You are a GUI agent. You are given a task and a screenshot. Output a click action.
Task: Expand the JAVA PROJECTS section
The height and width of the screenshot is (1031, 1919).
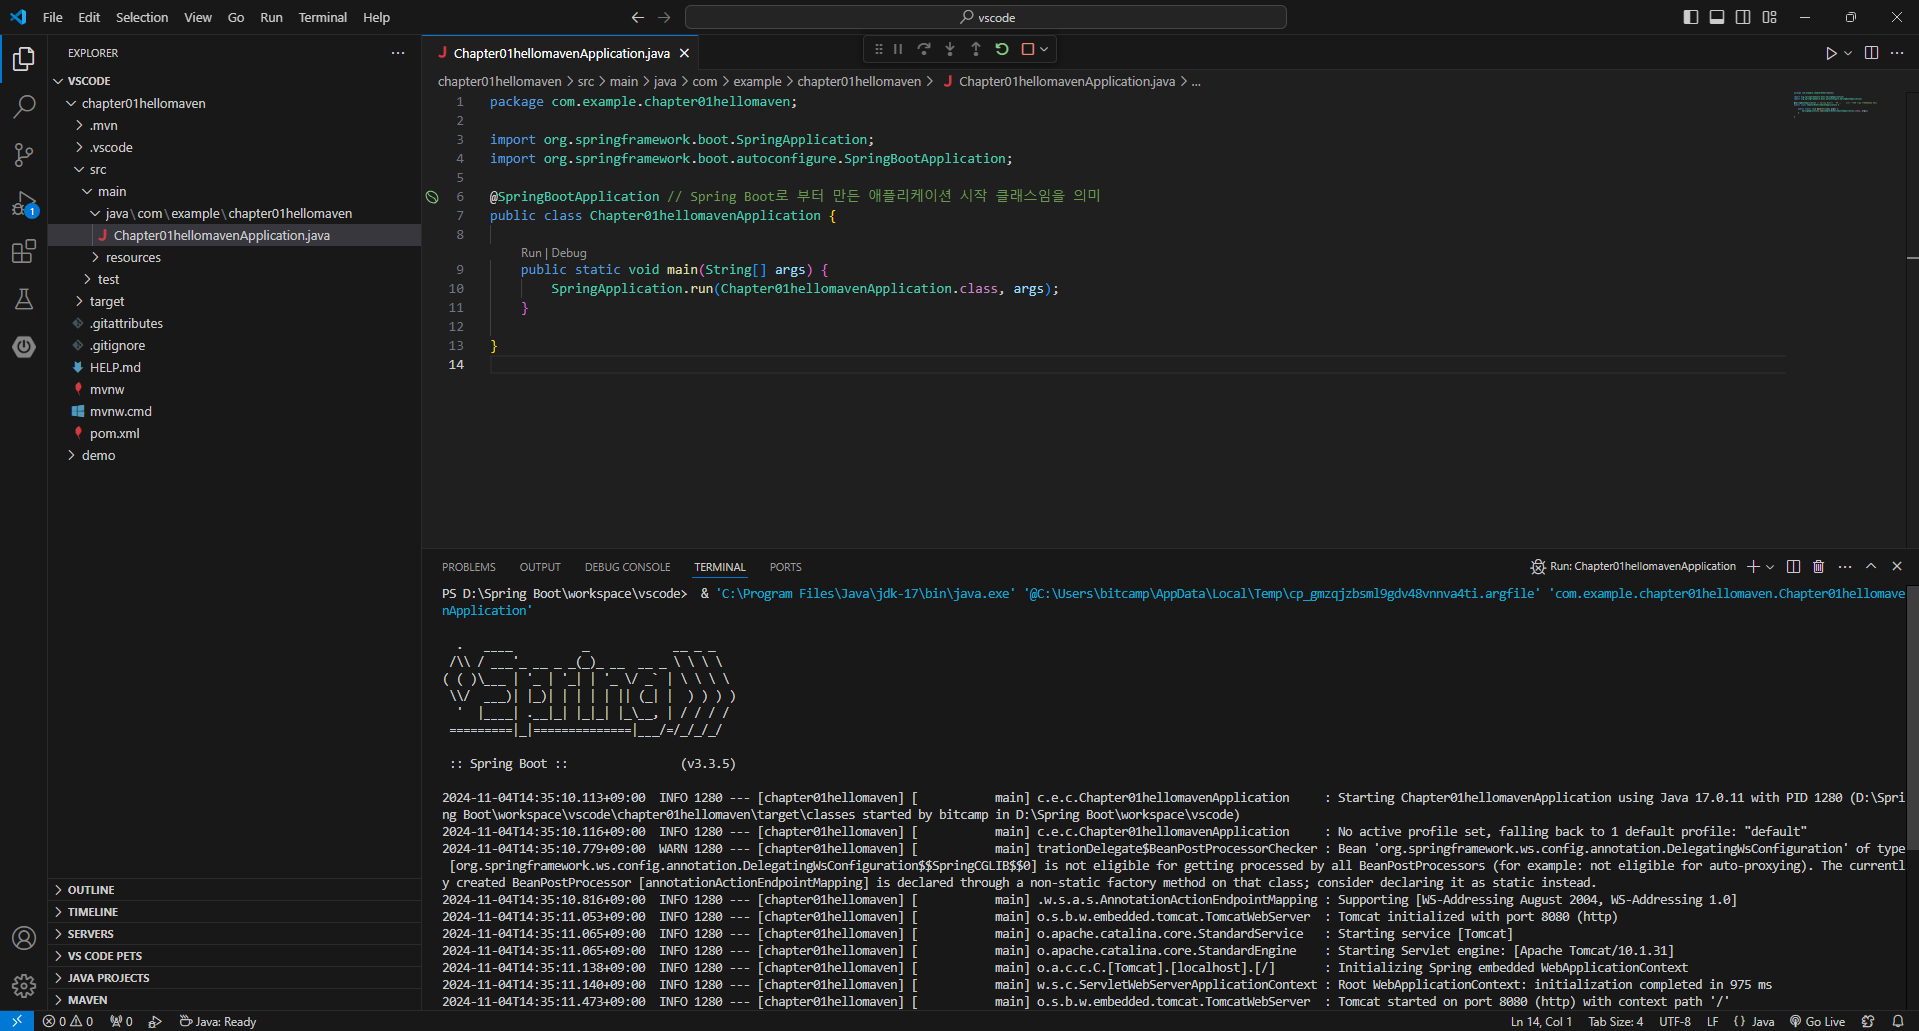click(234, 978)
